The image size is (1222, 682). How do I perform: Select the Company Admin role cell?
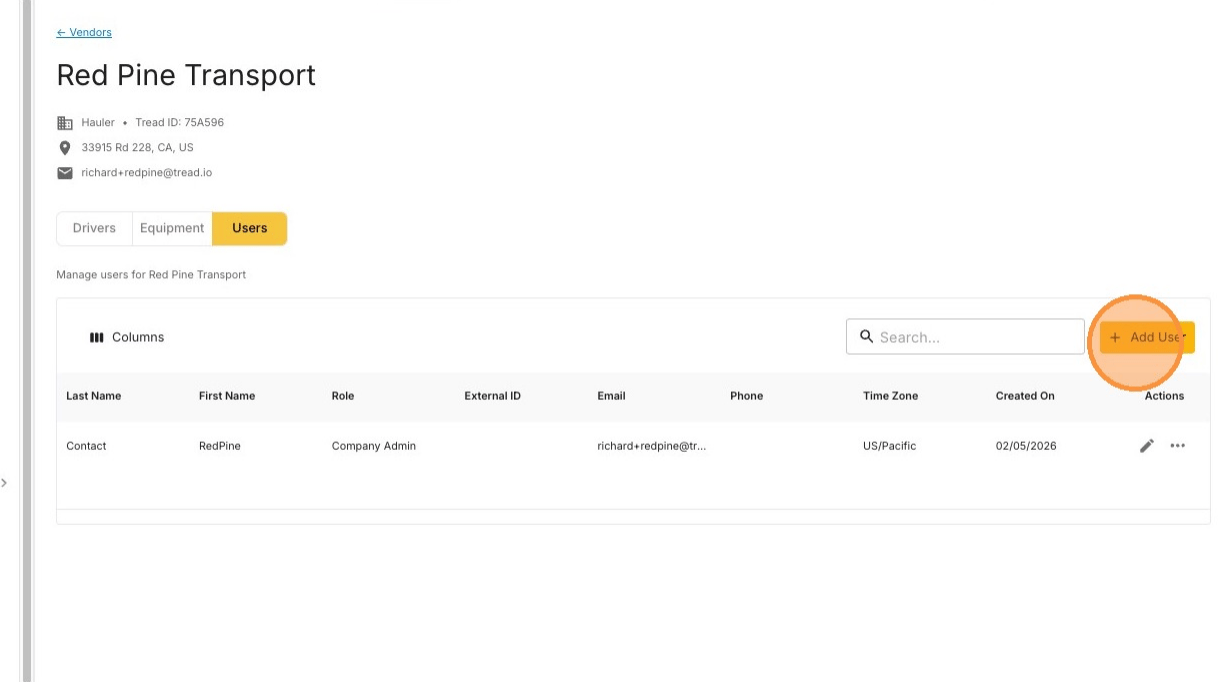point(374,446)
